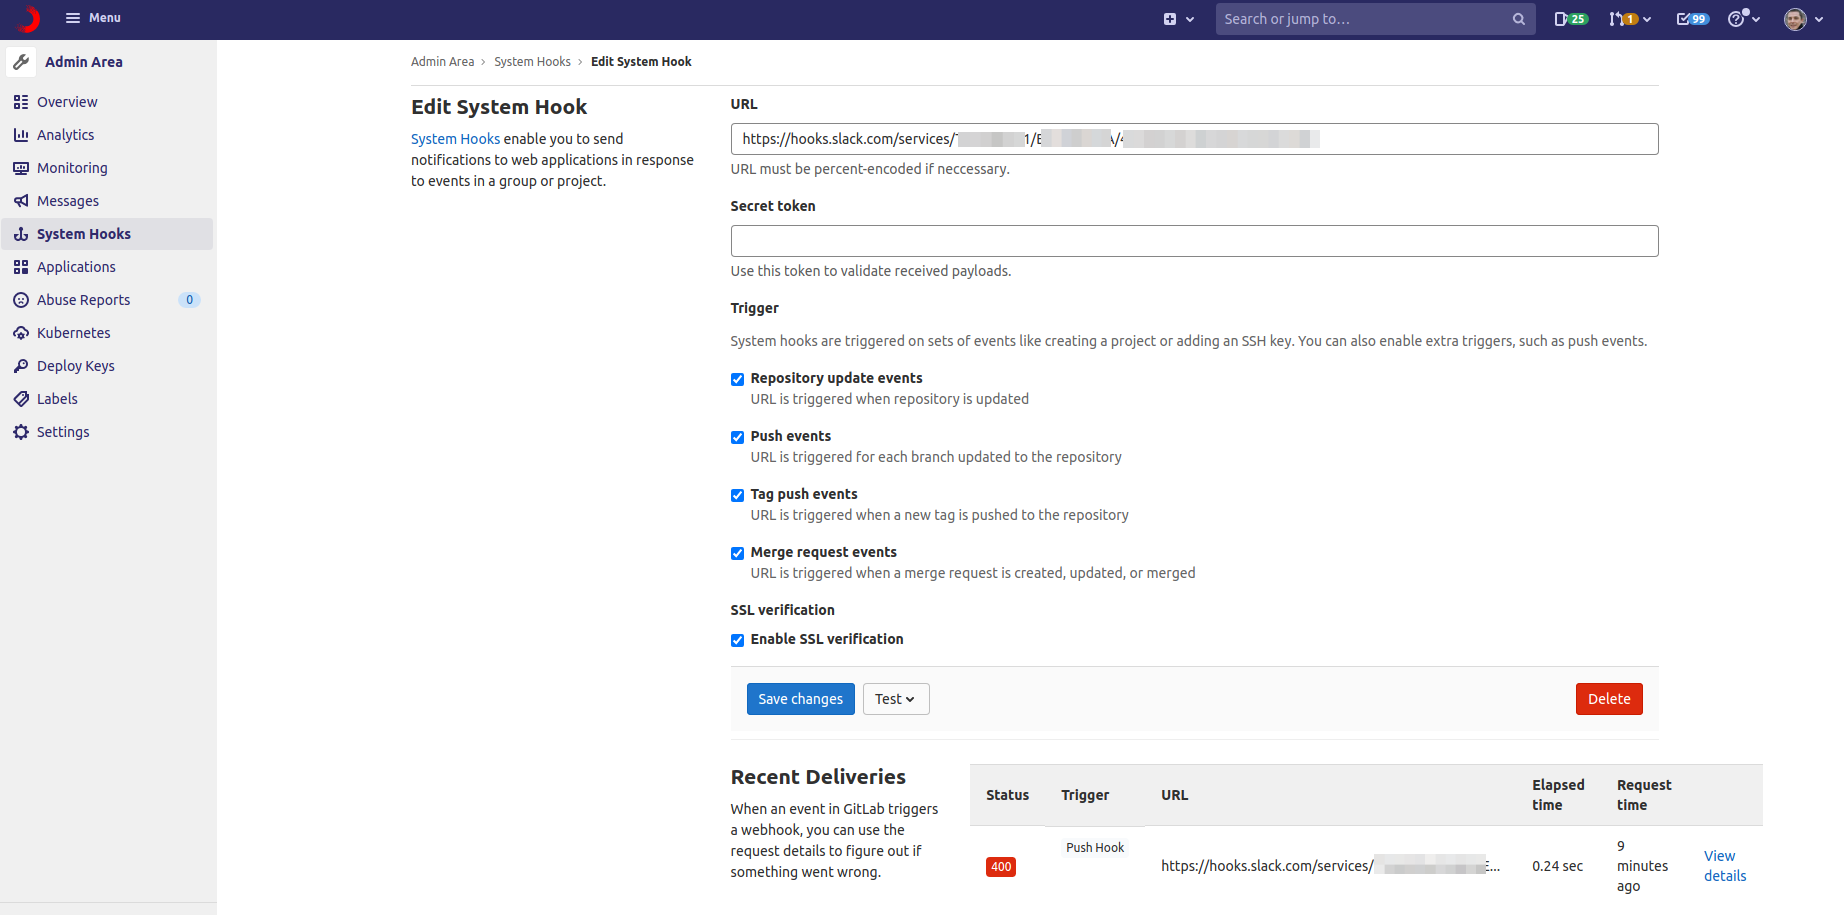1844x915 pixels.
Task: Click Overview icon in sidebar
Action: [21, 102]
